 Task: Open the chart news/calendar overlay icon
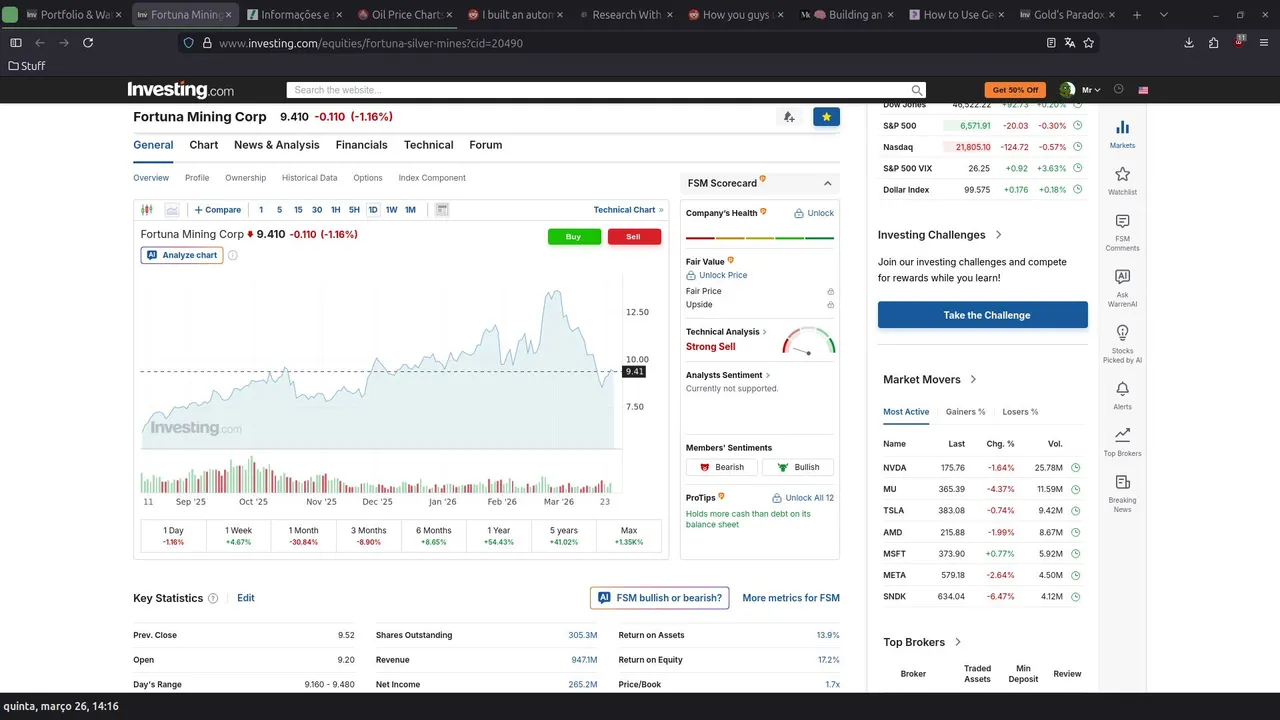click(x=442, y=210)
